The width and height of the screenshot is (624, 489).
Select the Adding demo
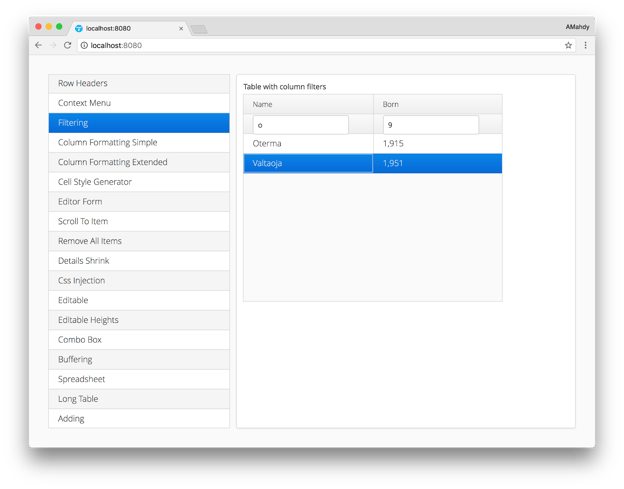(x=139, y=419)
